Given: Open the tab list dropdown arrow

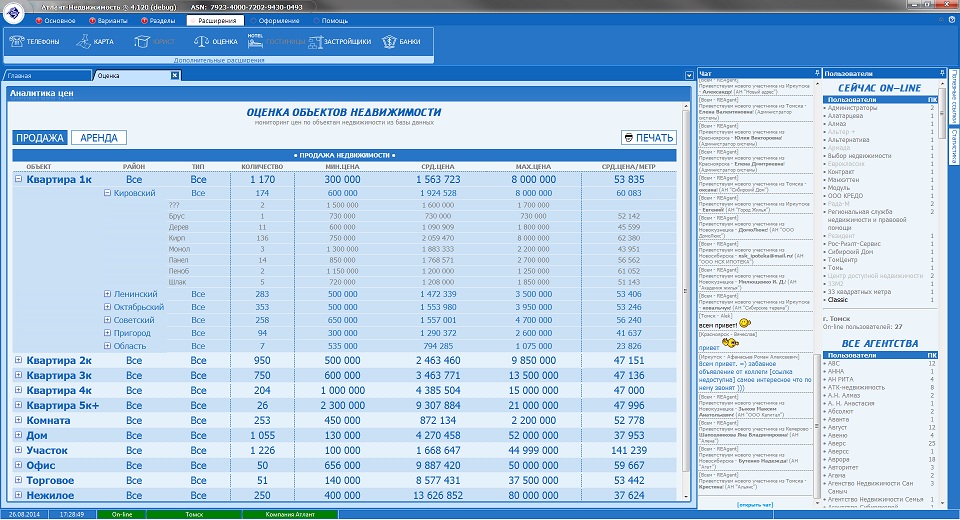Looking at the screenshot, I should coord(689,75).
